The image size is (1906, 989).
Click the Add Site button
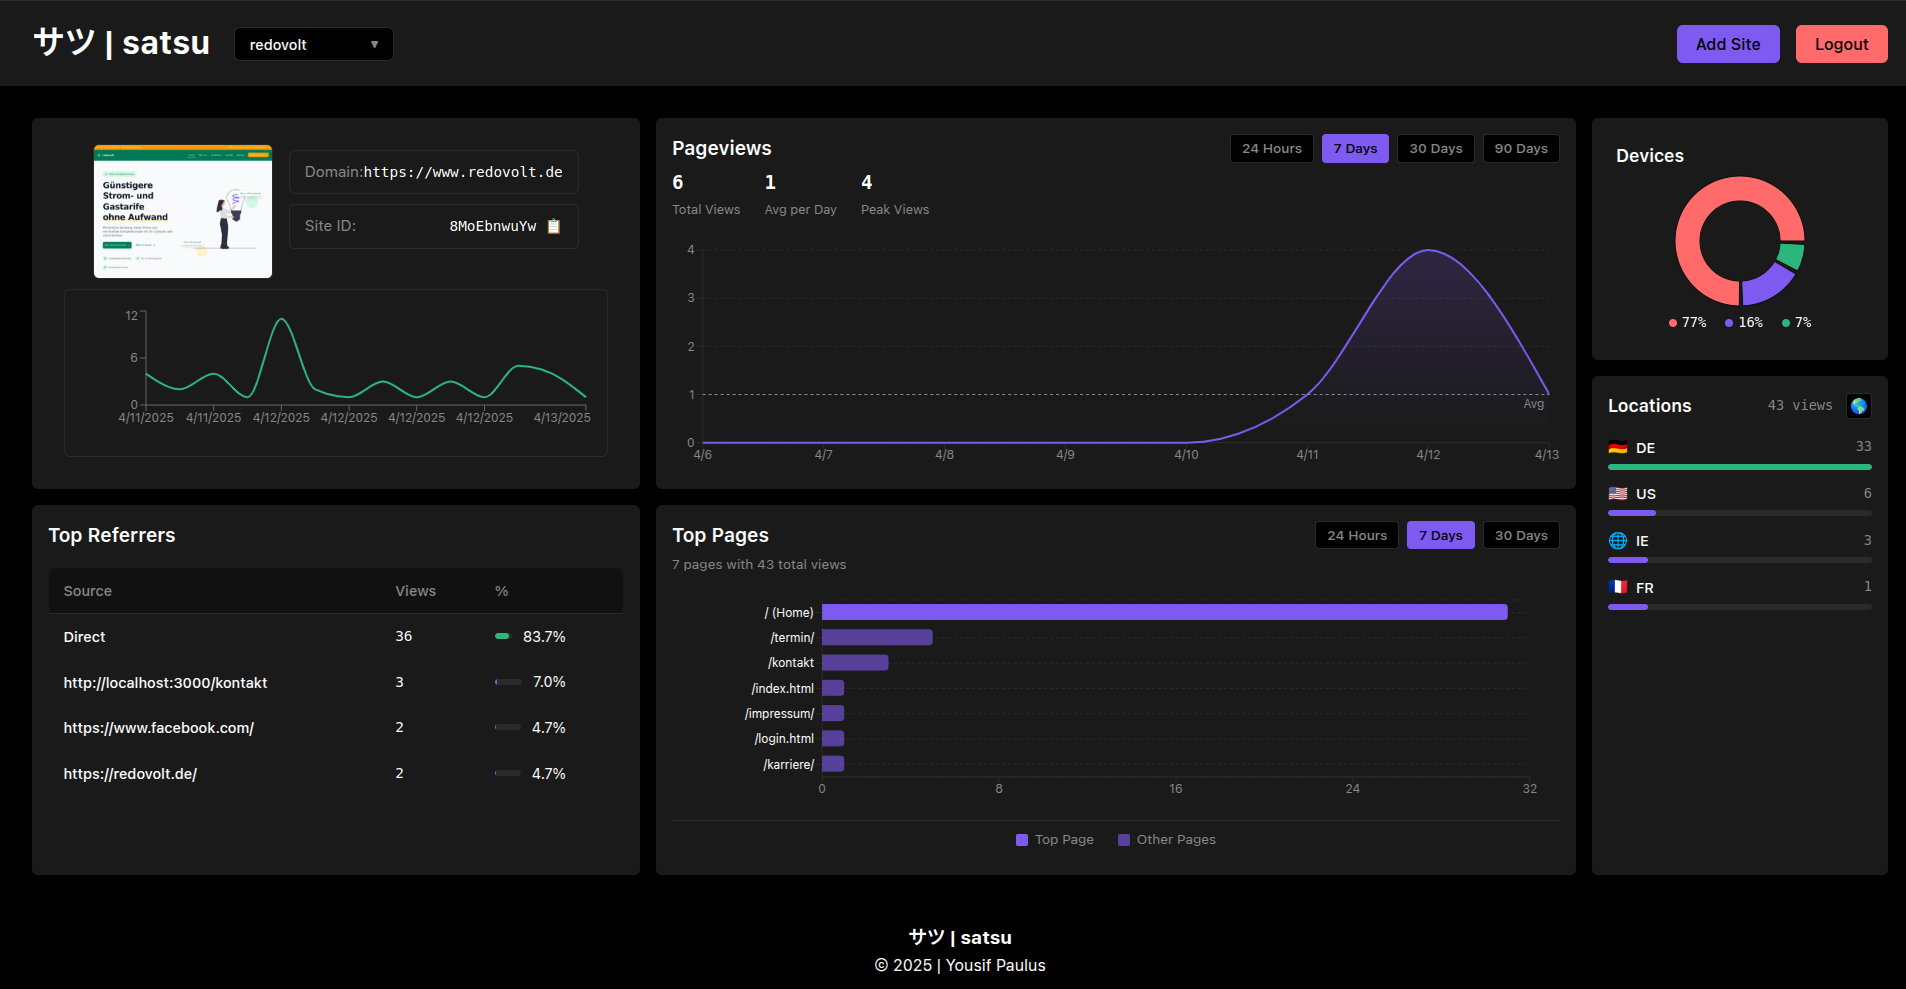tap(1728, 44)
